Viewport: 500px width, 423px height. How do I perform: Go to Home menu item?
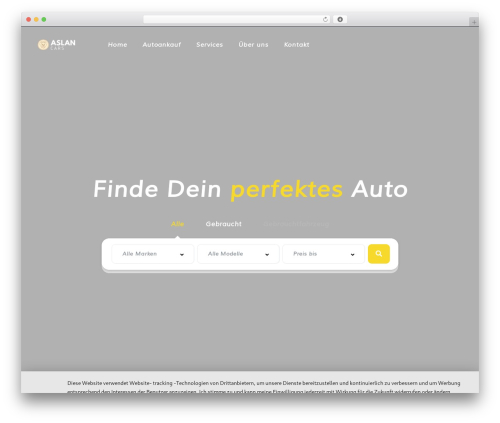click(x=117, y=45)
